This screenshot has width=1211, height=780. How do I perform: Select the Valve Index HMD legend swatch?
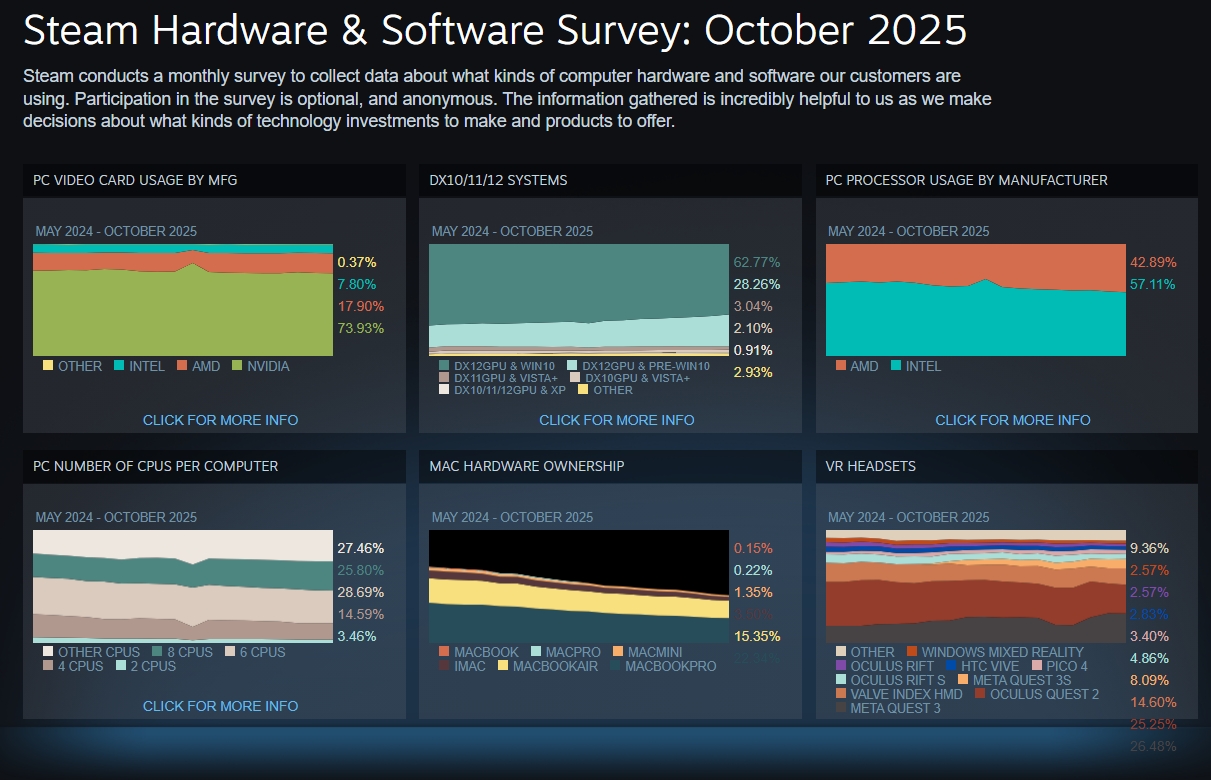pos(841,694)
